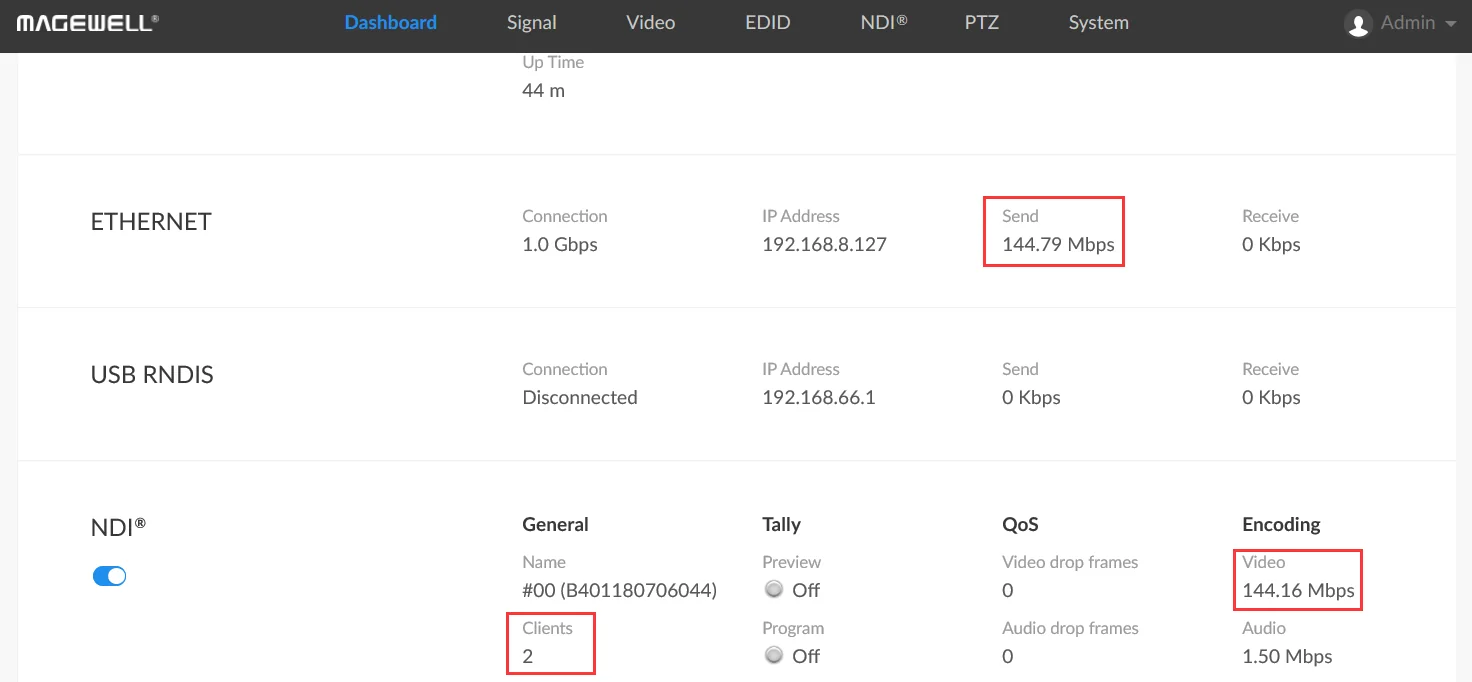Click the Tally Preview indicator light
This screenshot has width=1472, height=682.
coord(773,590)
